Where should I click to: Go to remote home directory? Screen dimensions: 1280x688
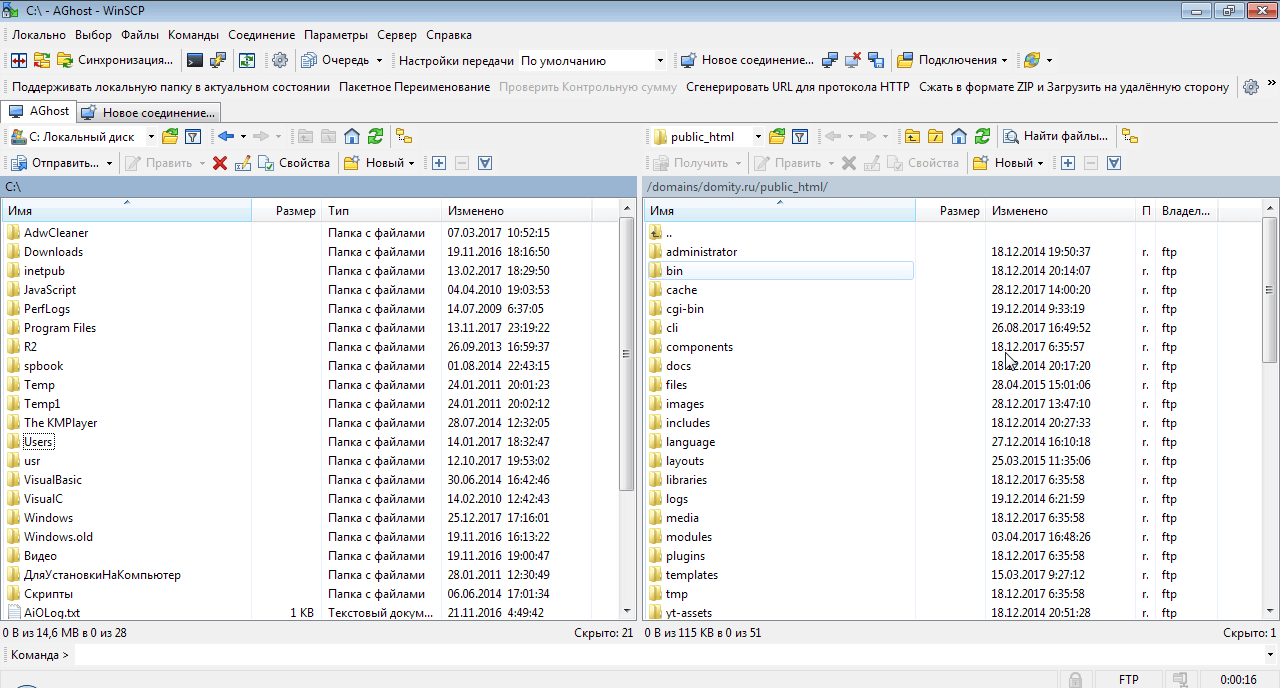click(x=958, y=137)
